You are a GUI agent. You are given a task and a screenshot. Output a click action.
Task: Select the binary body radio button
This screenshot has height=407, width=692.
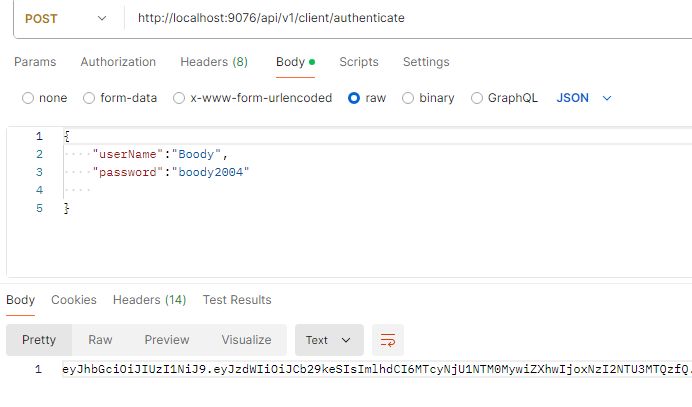click(x=408, y=98)
